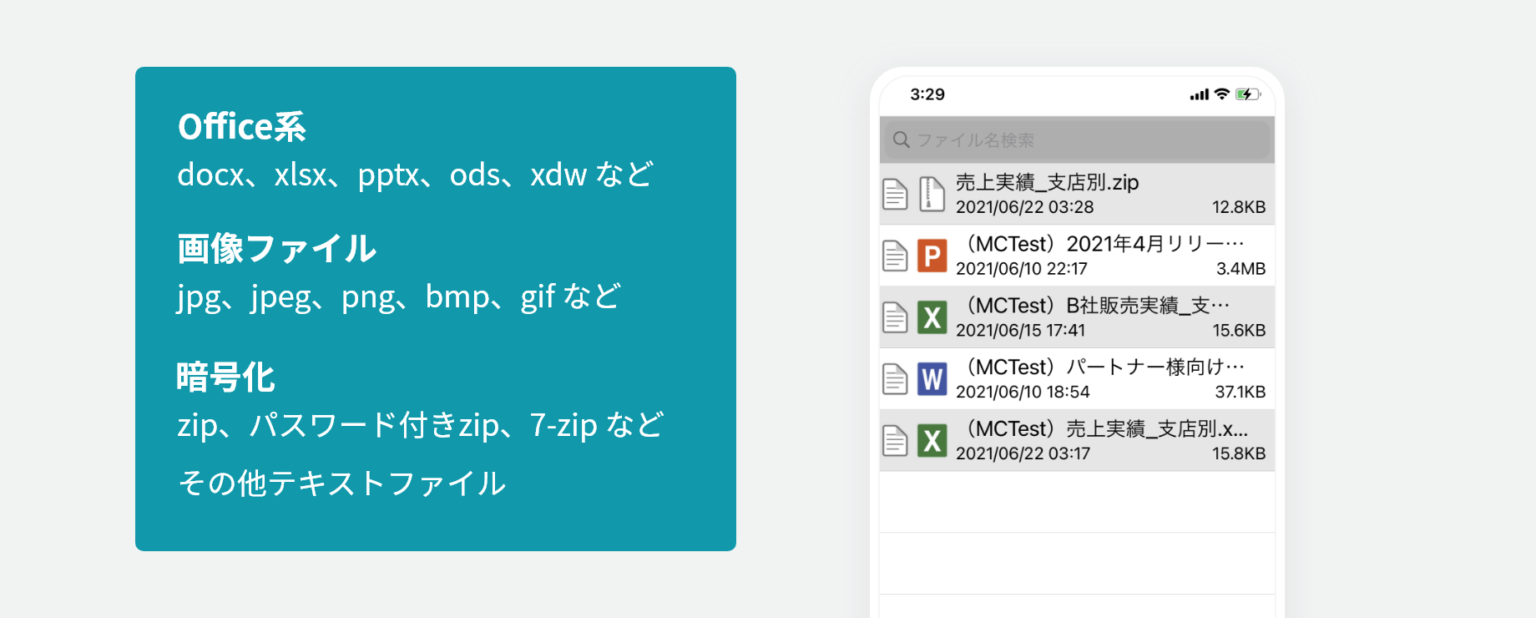This screenshot has height=618, width=1536.
Task: Click the document icon beside the 15.6KB Excel row
Action: (x=895, y=318)
